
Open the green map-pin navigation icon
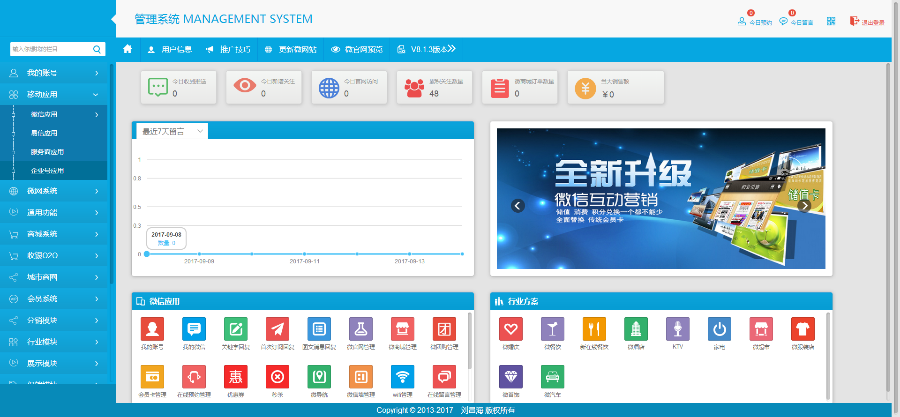(x=319, y=377)
